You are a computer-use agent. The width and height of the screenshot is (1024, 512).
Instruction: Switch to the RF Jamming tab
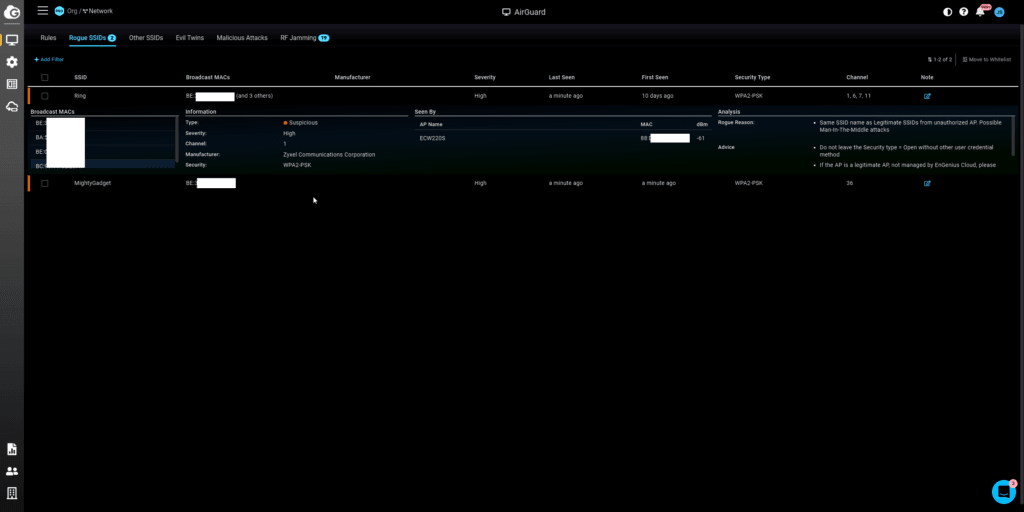pos(298,38)
